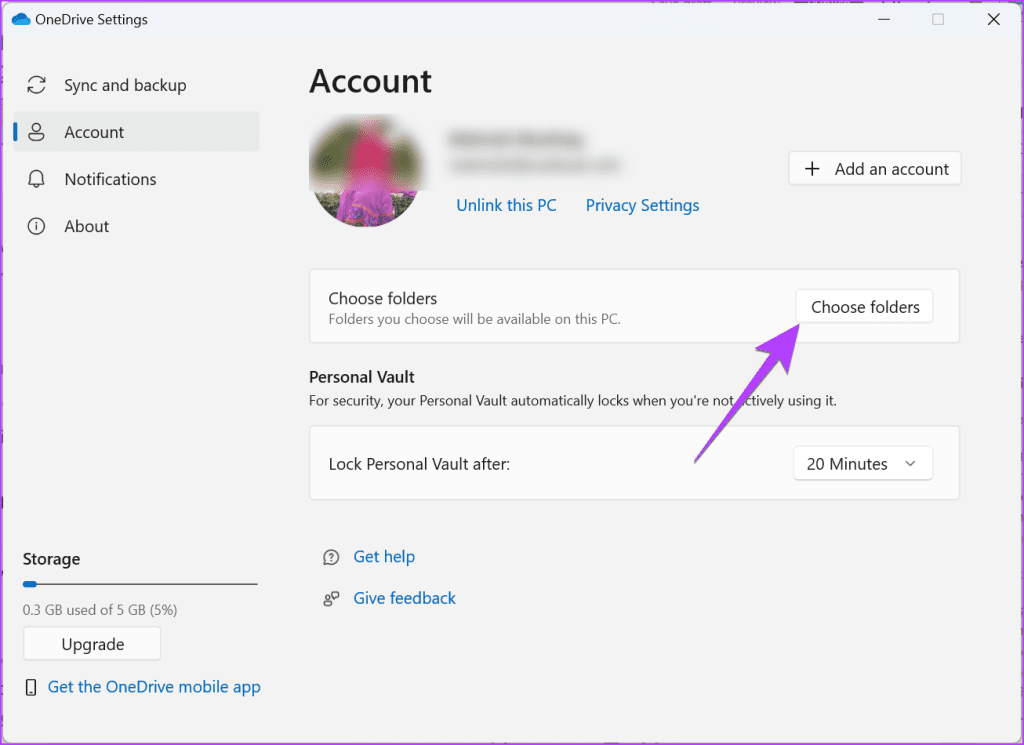
Task: Open Get the OneDrive mobile app link
Action: (x=154, y=687)
